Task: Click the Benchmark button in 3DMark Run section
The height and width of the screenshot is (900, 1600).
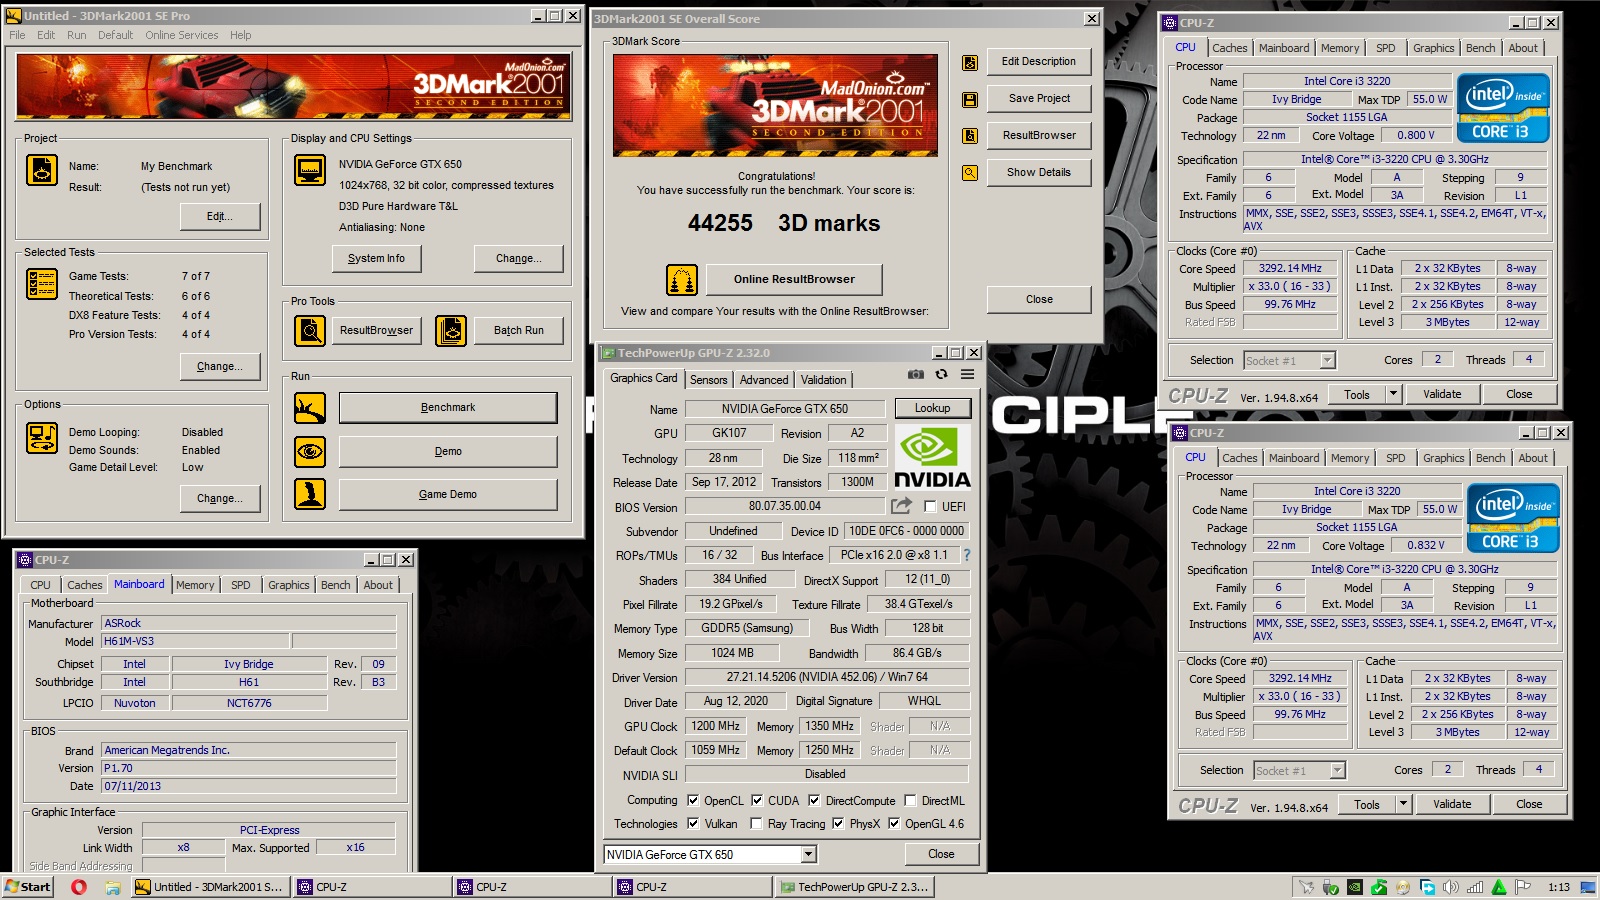Action: [x=448, y=408]
